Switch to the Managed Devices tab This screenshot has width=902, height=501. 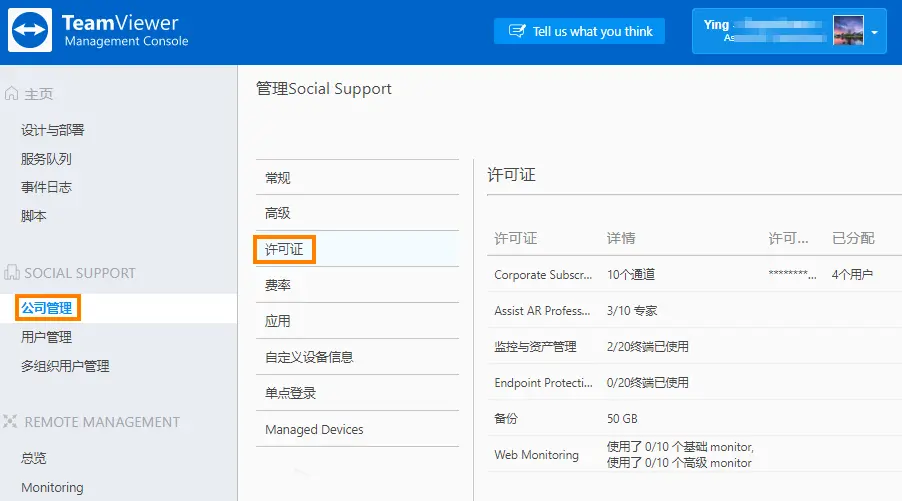tap(357, 429)
